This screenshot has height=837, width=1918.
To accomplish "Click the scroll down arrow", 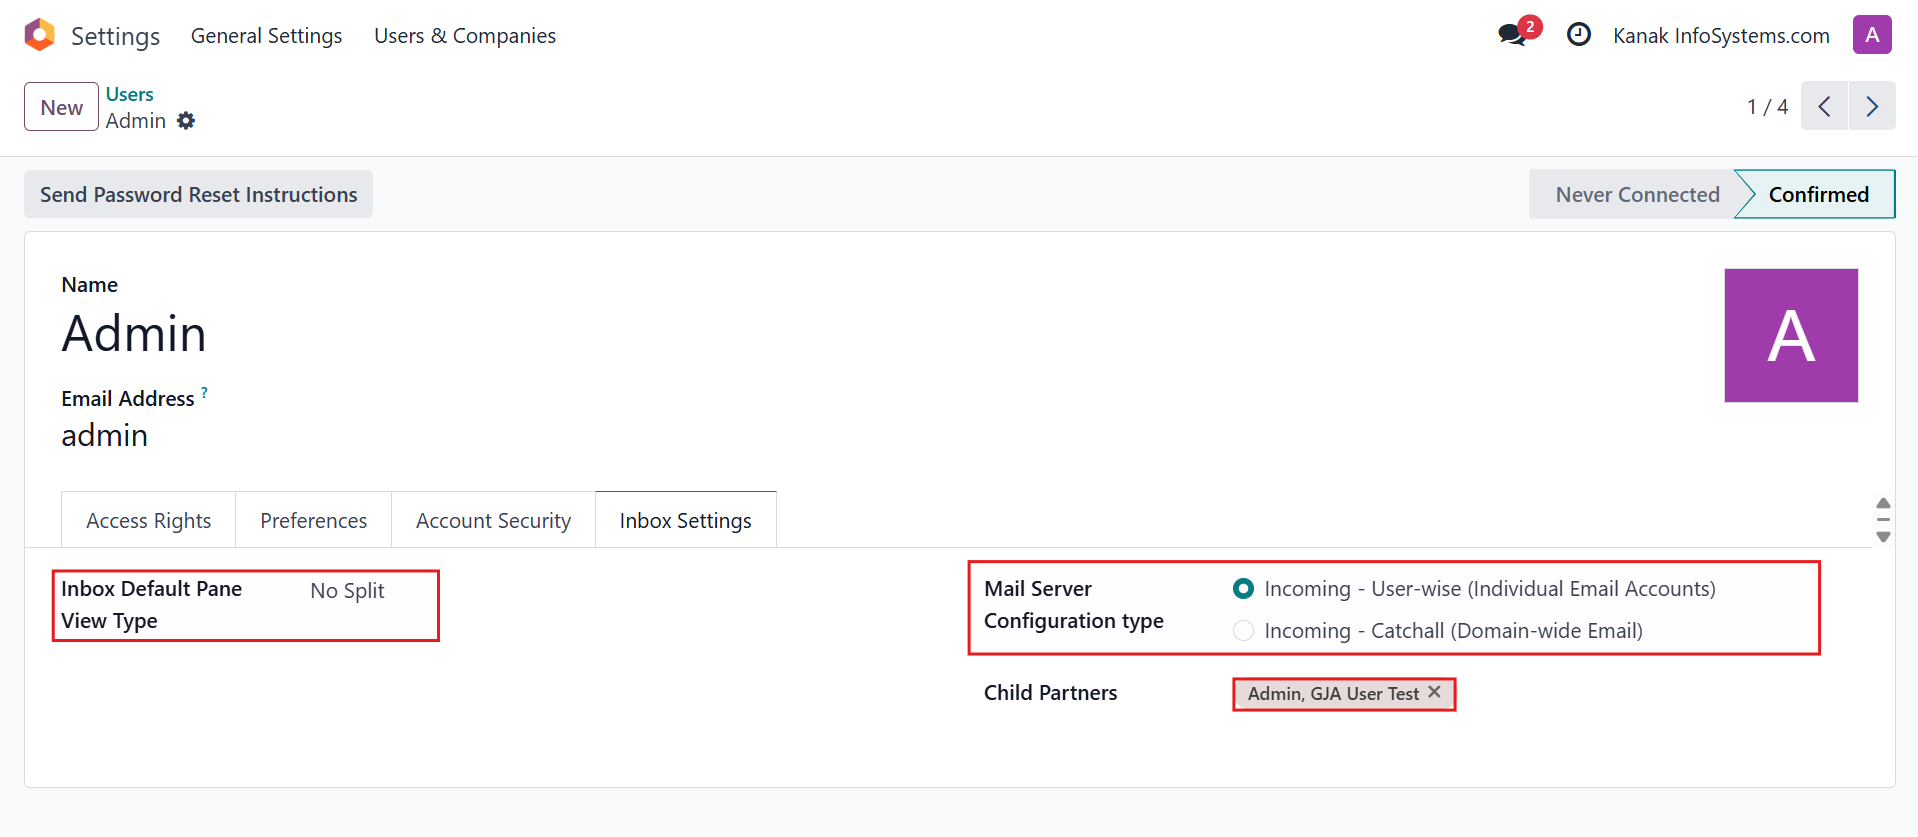I will (1883, 537).
